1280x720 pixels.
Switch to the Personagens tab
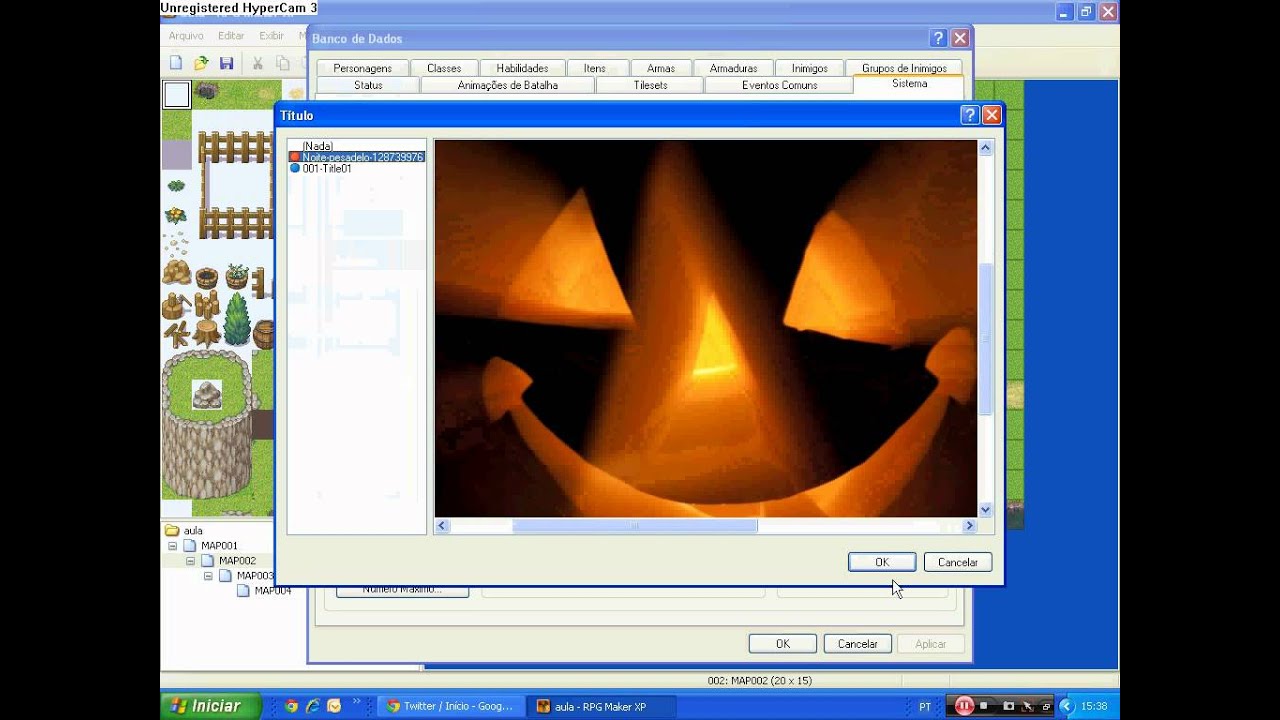tap(362, 68)
